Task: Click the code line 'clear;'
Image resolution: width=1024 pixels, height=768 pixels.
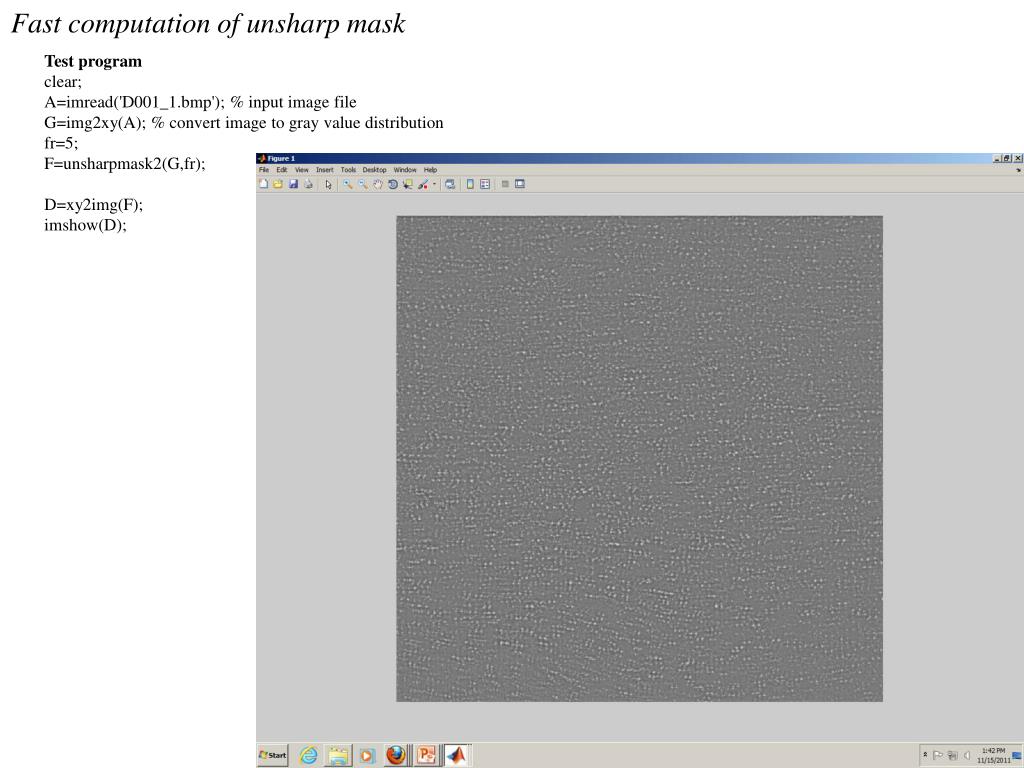Action: coord(63,82)
